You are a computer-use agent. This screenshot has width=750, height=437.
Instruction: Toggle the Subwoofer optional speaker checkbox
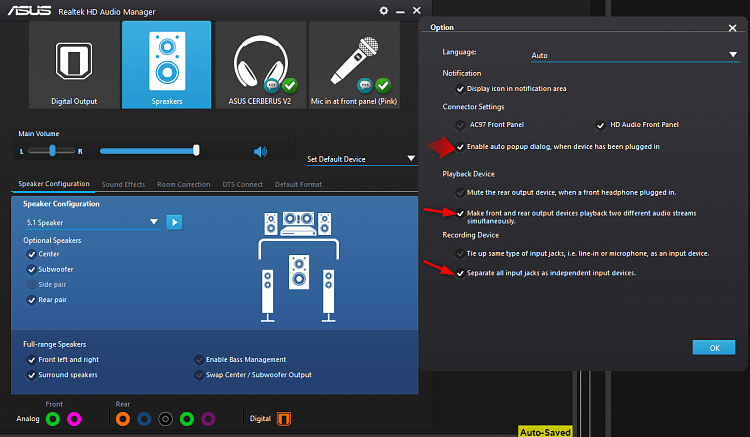coord(32,270)
